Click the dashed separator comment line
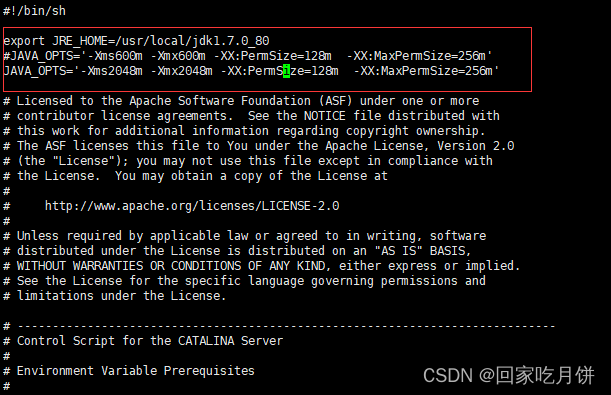 (279, 326)
